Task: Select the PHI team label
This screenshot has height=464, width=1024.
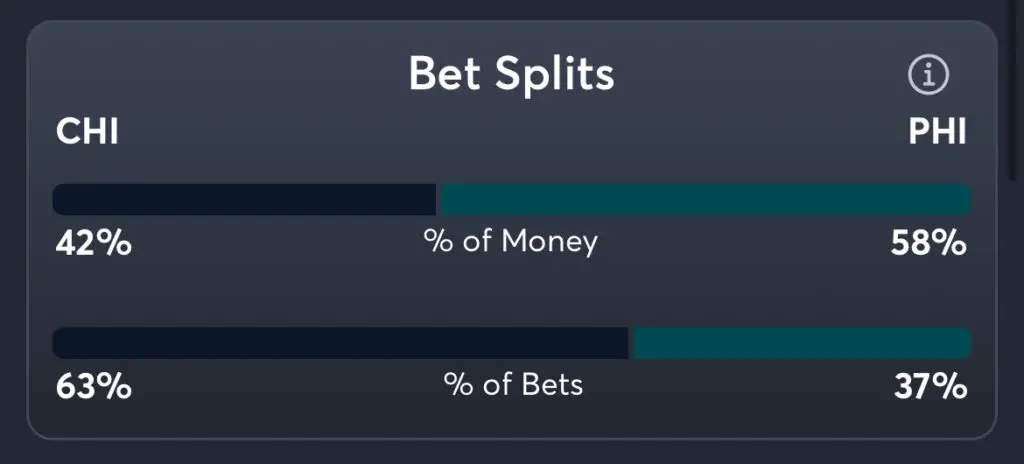Action: [x=937, y=132]
